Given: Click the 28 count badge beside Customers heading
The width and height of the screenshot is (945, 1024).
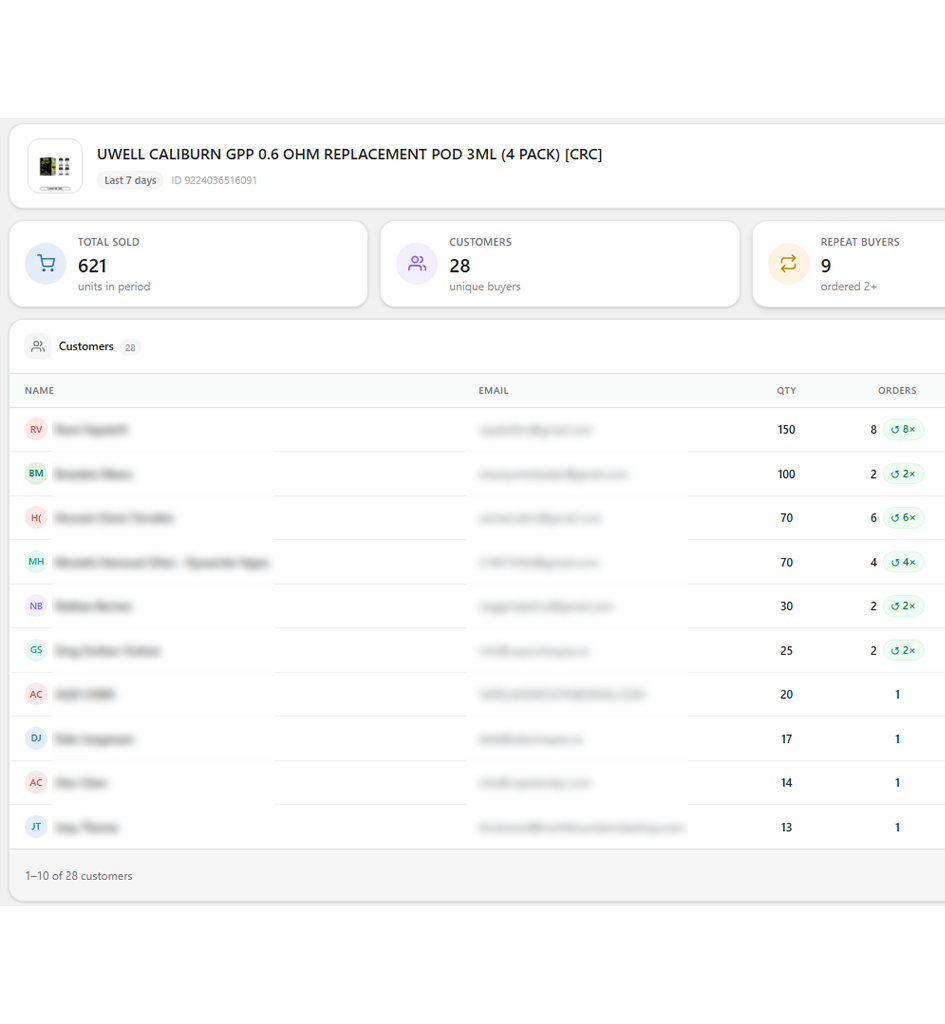Looking at the screenshot, I should click(x=130, y=347).
